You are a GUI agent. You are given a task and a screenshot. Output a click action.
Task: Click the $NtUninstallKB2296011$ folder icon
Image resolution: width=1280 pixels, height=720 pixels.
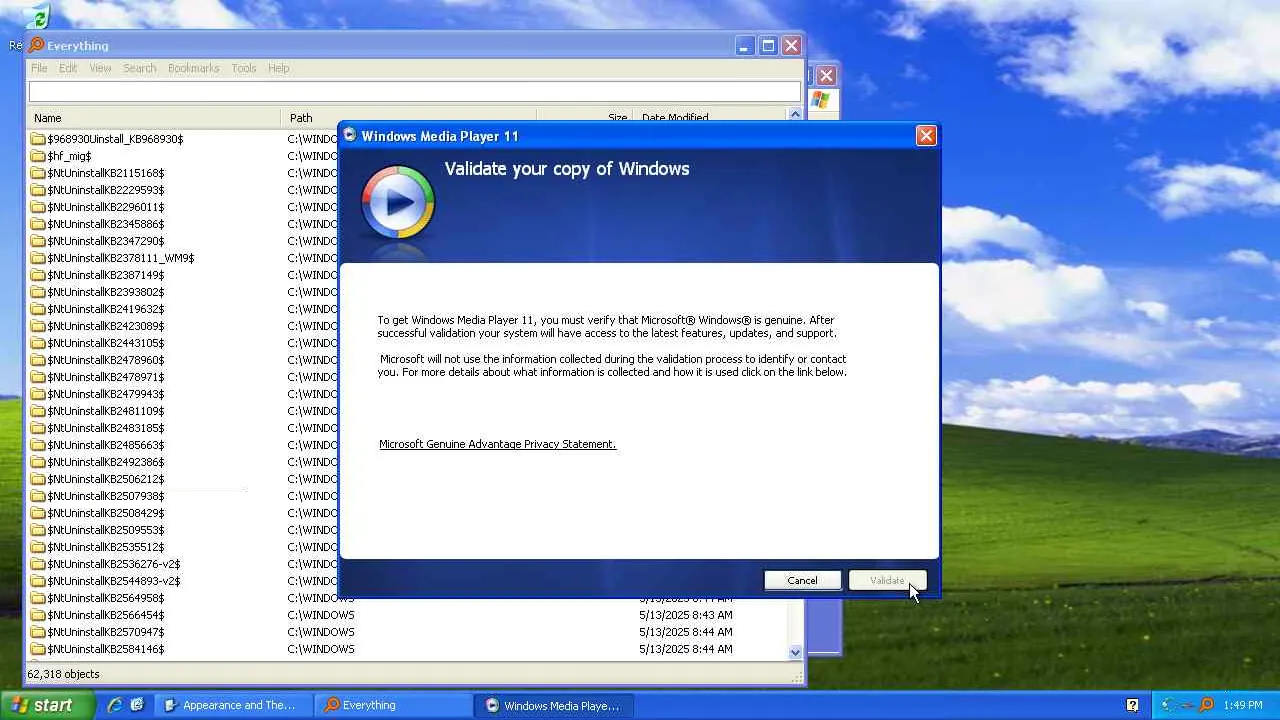tap(38, 207)
